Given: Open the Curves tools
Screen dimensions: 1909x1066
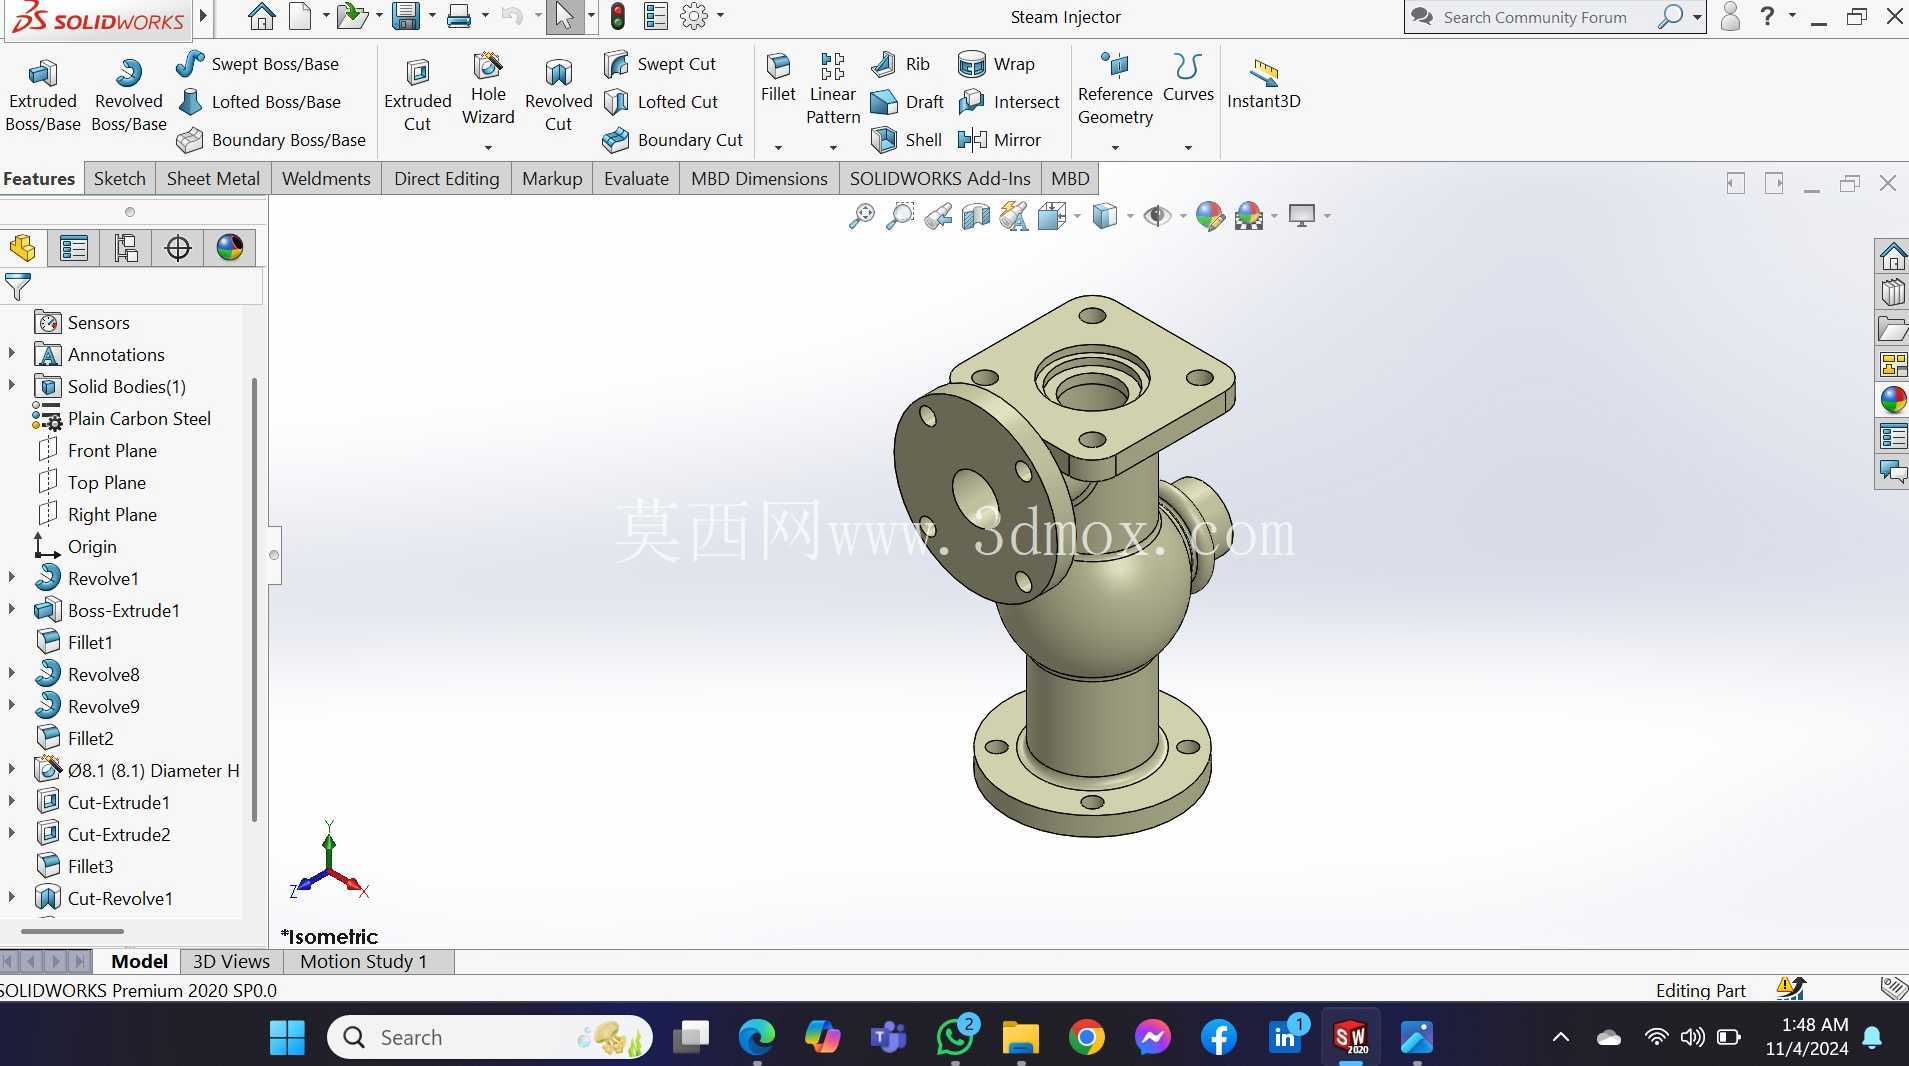Looking at the screenshot, I should [x=1188, y=78].
